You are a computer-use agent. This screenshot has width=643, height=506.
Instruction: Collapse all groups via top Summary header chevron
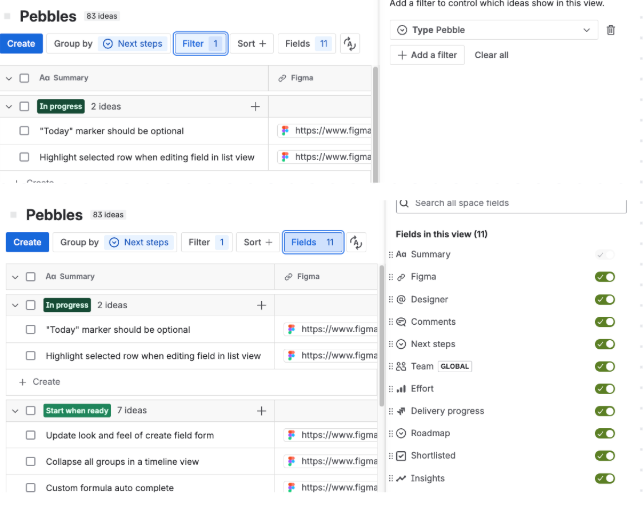pyautogui.click(x=9, y=78)
